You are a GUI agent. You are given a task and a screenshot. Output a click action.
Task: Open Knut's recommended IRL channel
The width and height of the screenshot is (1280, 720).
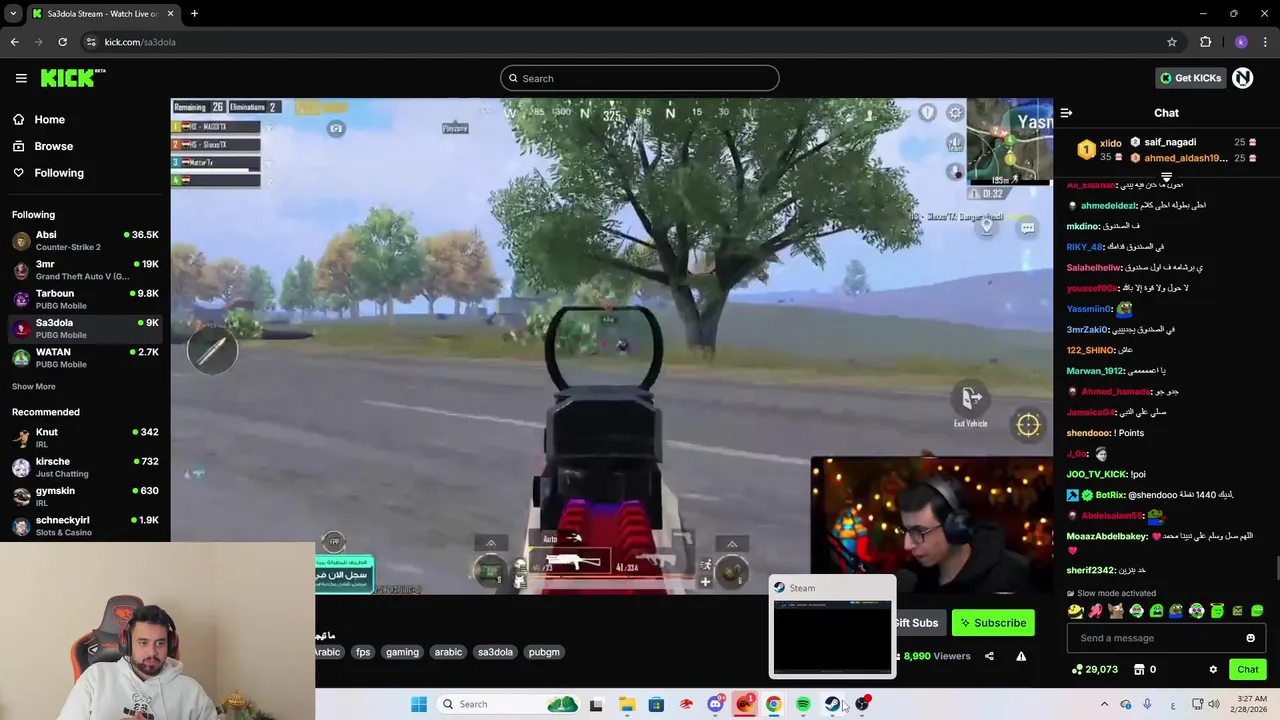pyautogui.click(x=85, y=438)
